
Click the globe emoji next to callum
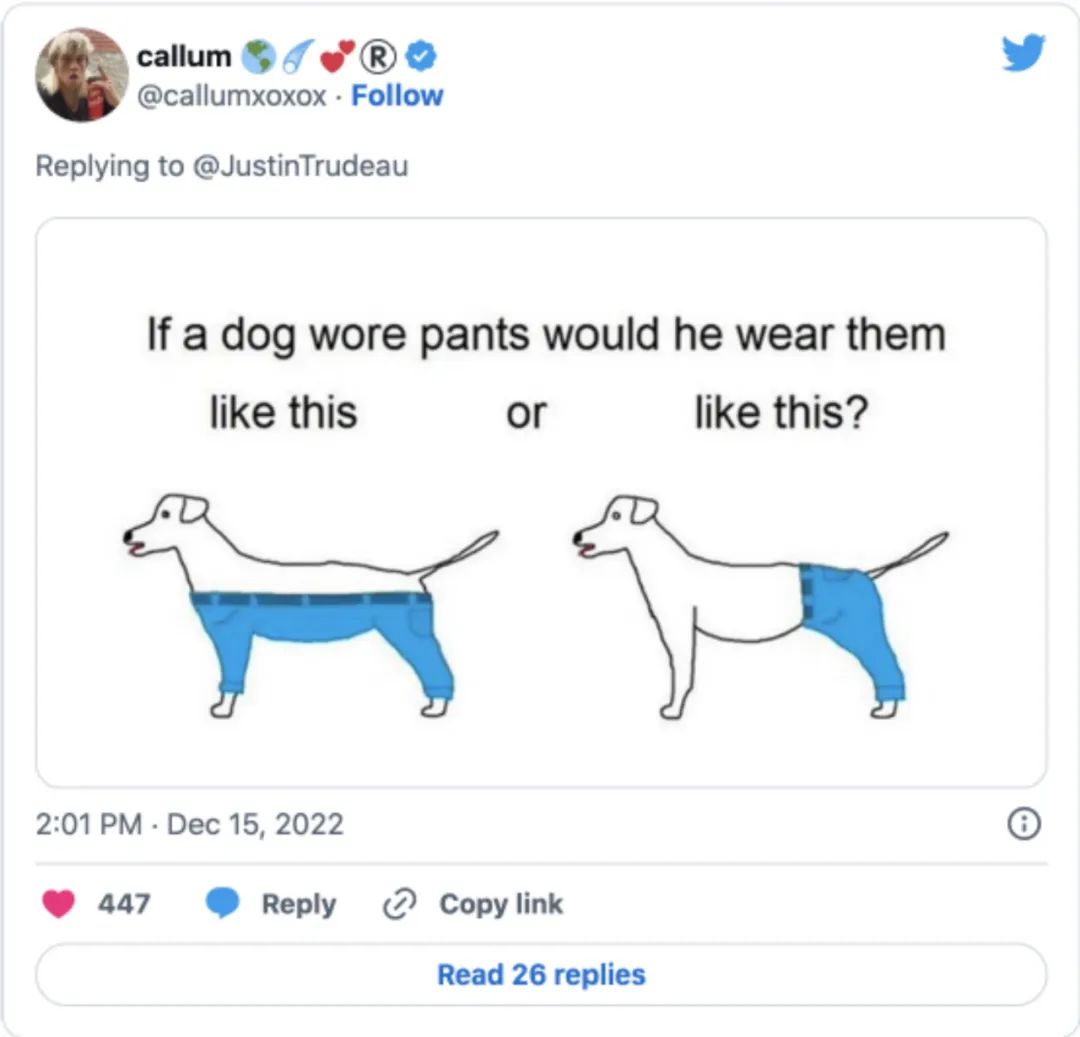click(258, 57)
